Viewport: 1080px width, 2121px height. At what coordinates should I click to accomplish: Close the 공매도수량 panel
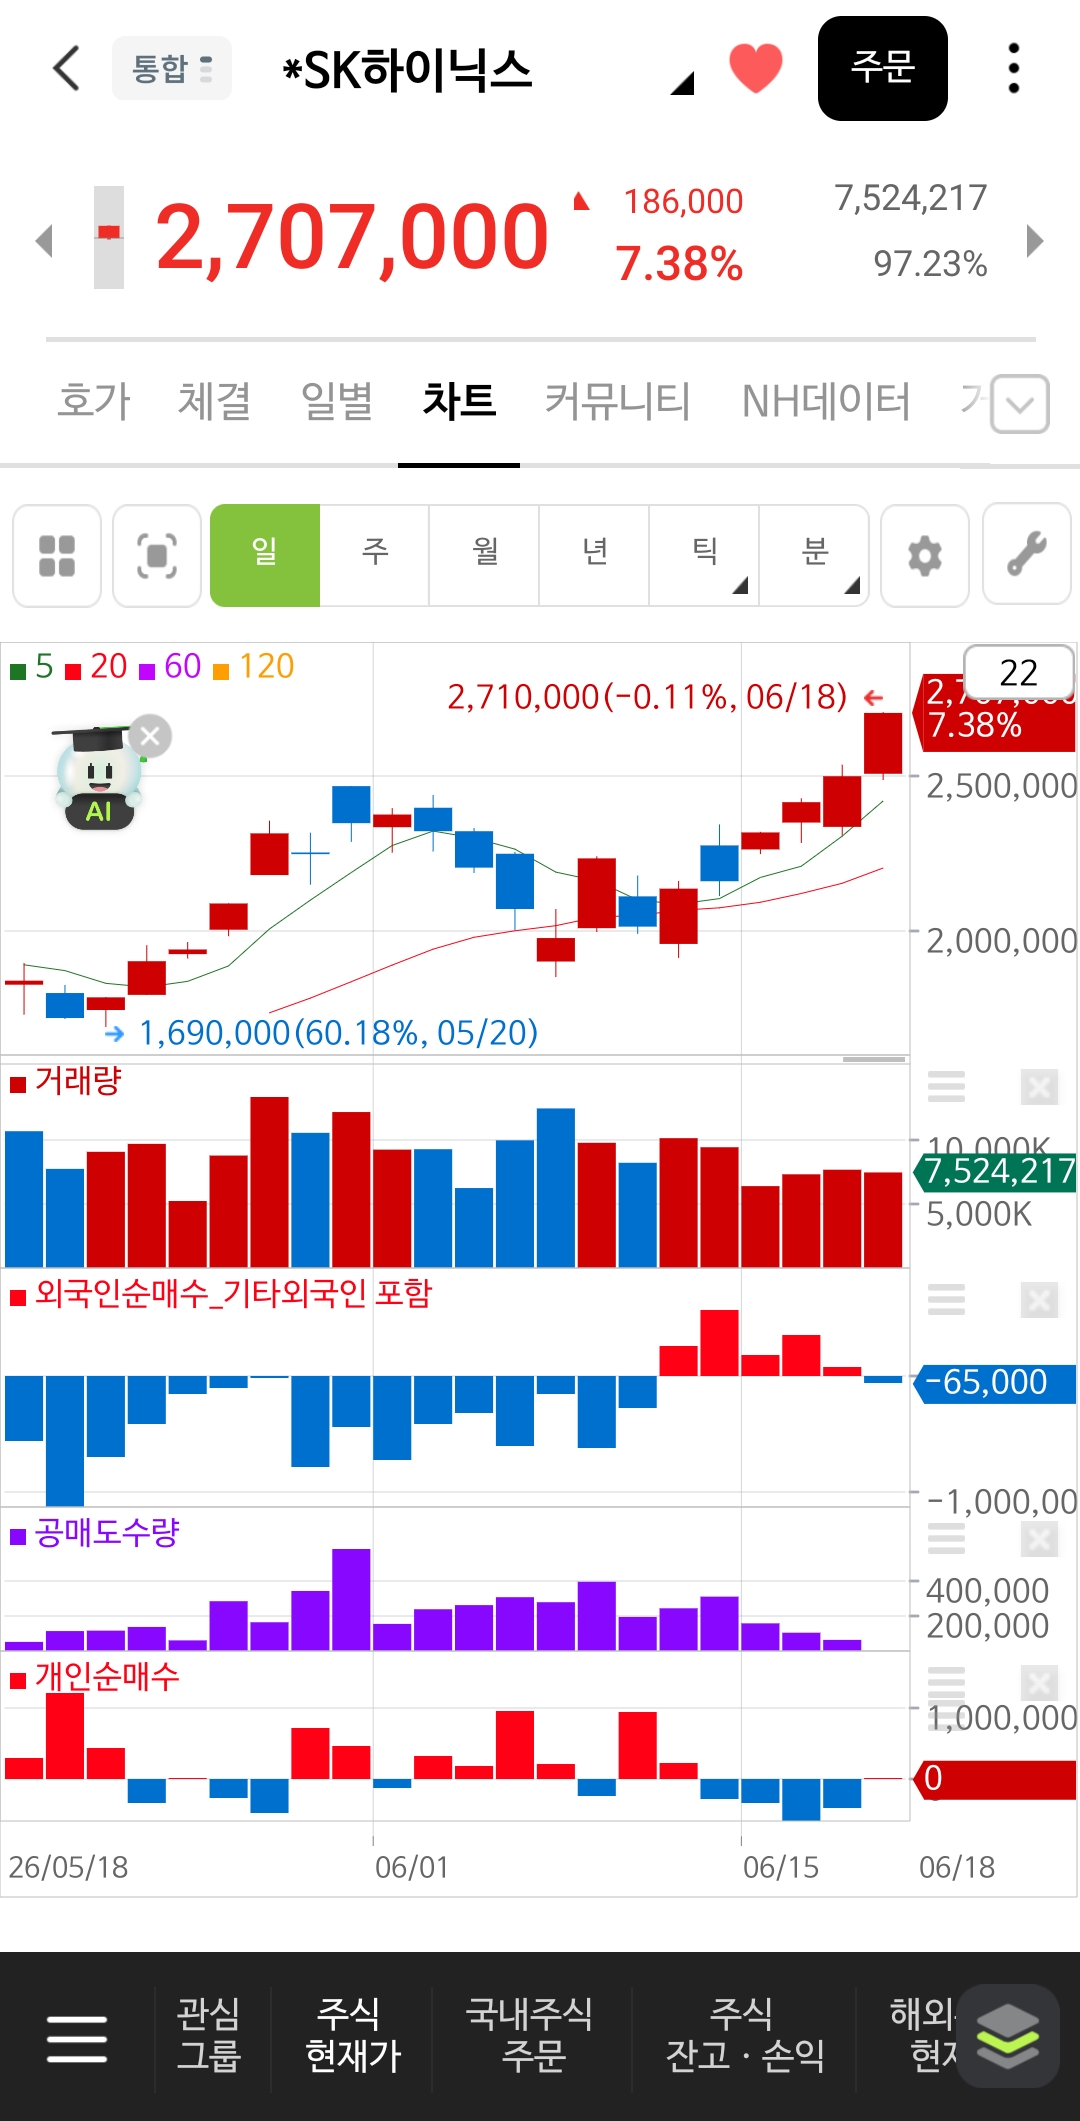click(1039, 1539)
